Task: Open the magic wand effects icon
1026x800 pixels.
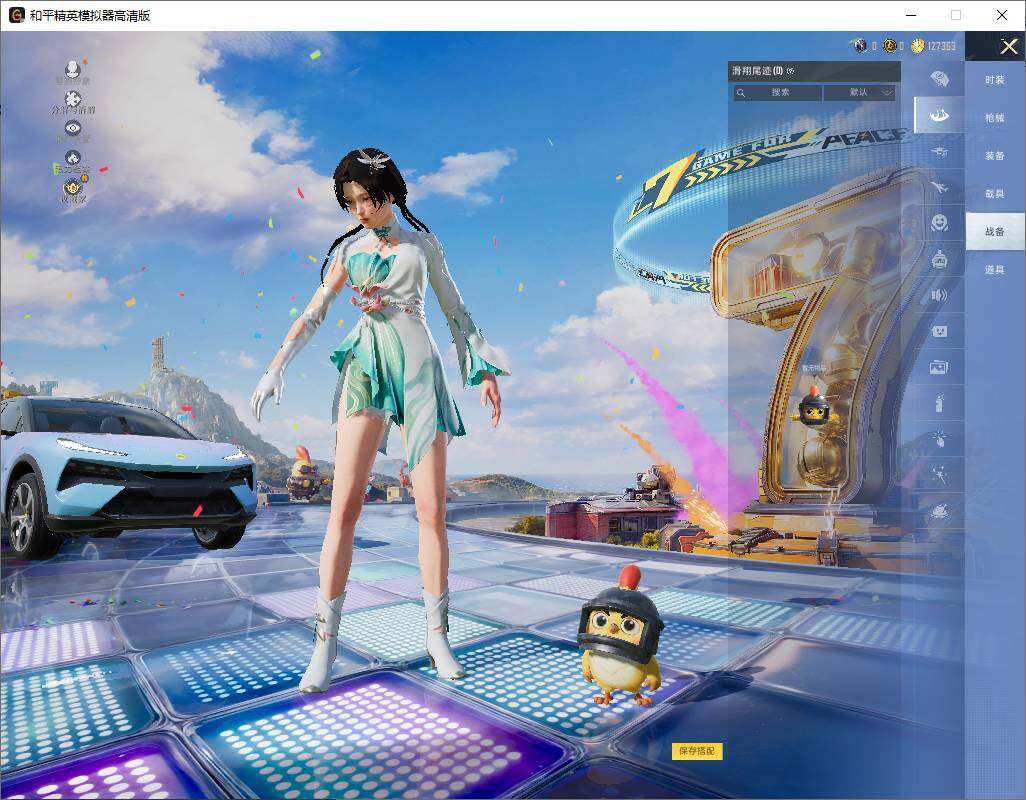Action: click(x=939, y=474)
